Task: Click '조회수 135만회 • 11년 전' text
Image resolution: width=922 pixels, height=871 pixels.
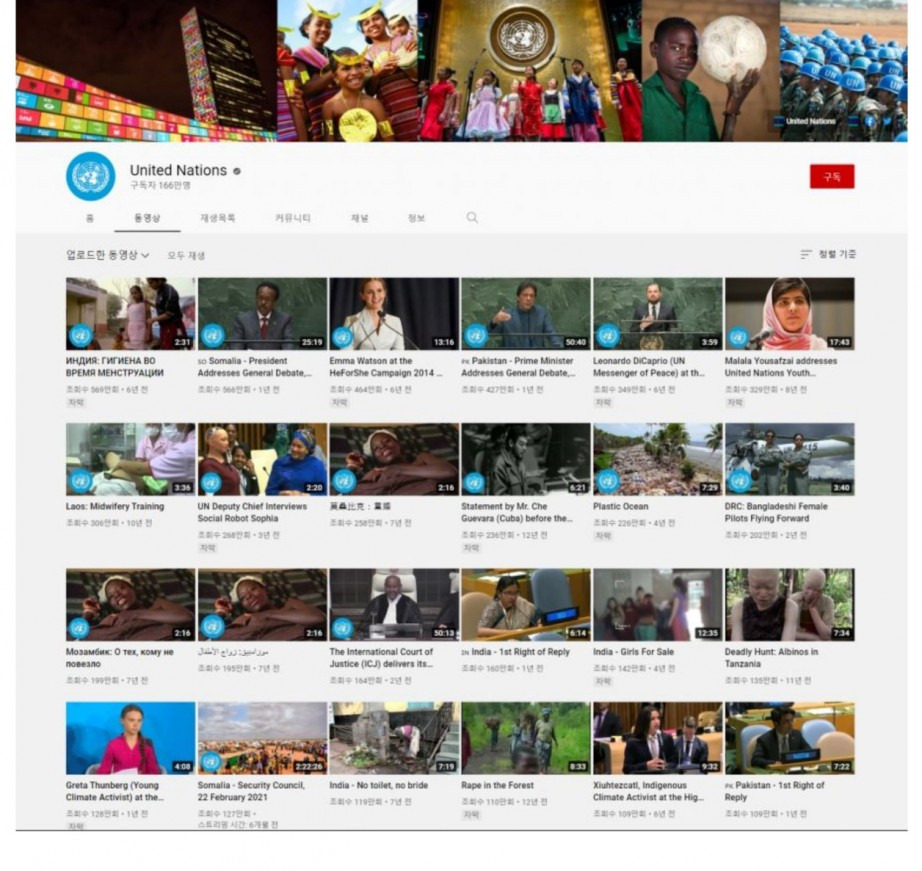Action: [x=768, y=680]
